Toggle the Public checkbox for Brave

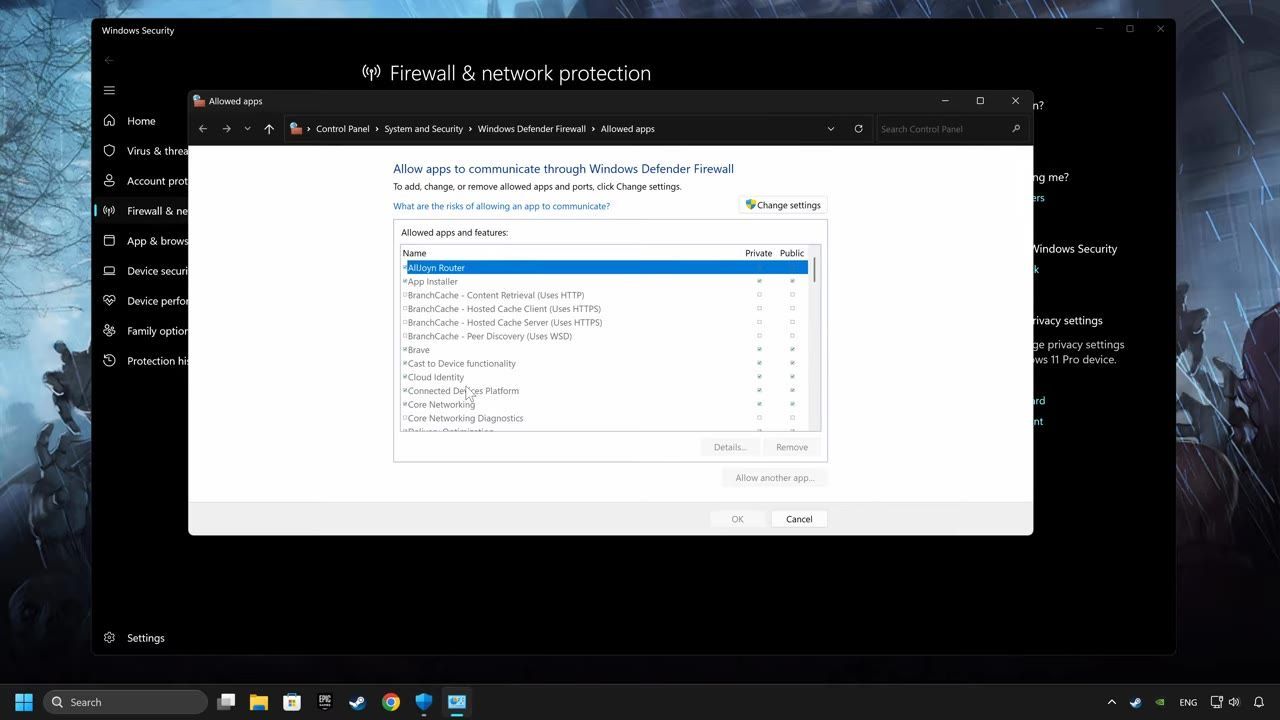(x=792, y=350)
